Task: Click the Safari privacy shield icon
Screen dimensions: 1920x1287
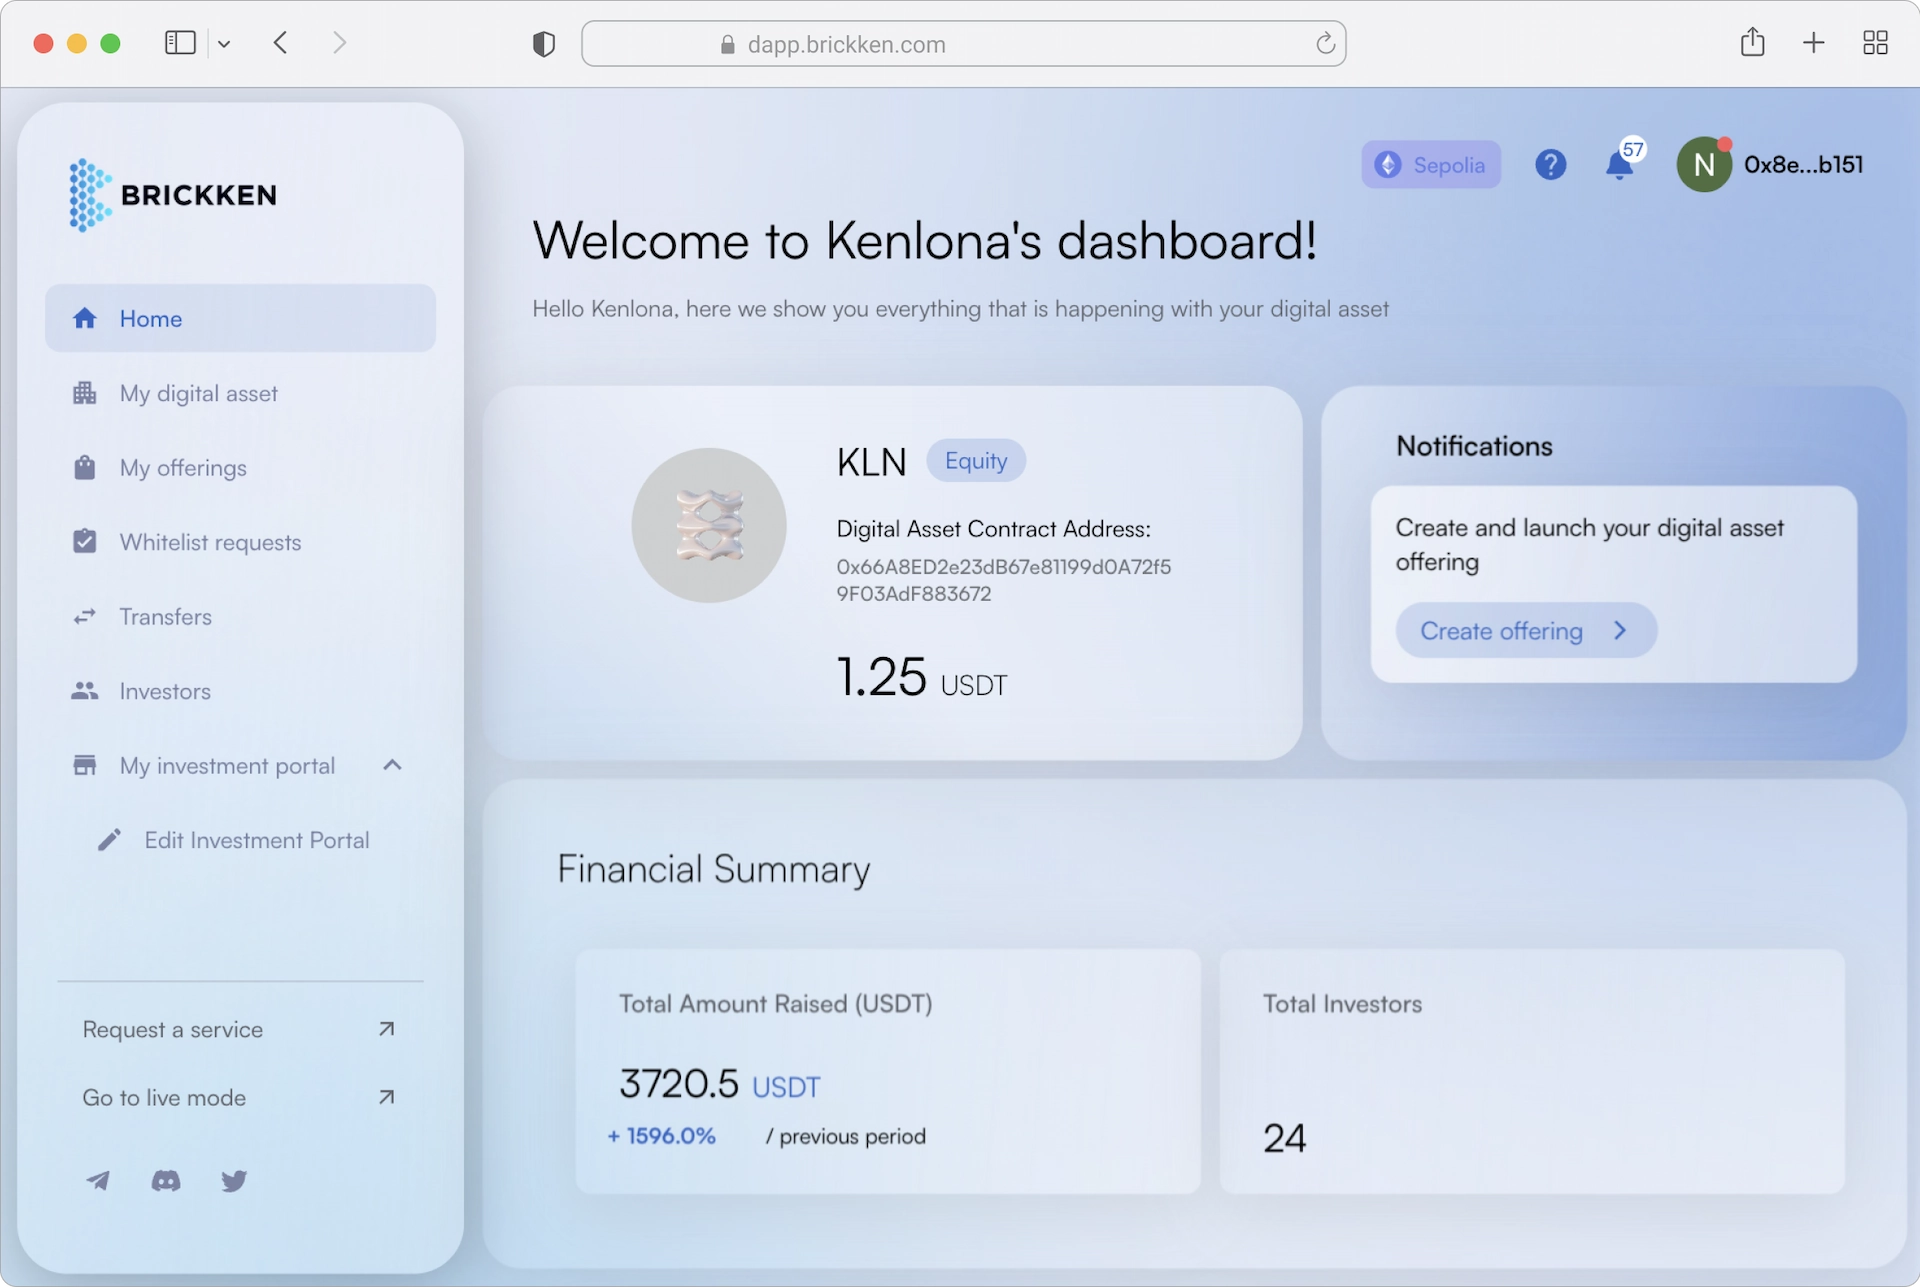Action: 543,44
